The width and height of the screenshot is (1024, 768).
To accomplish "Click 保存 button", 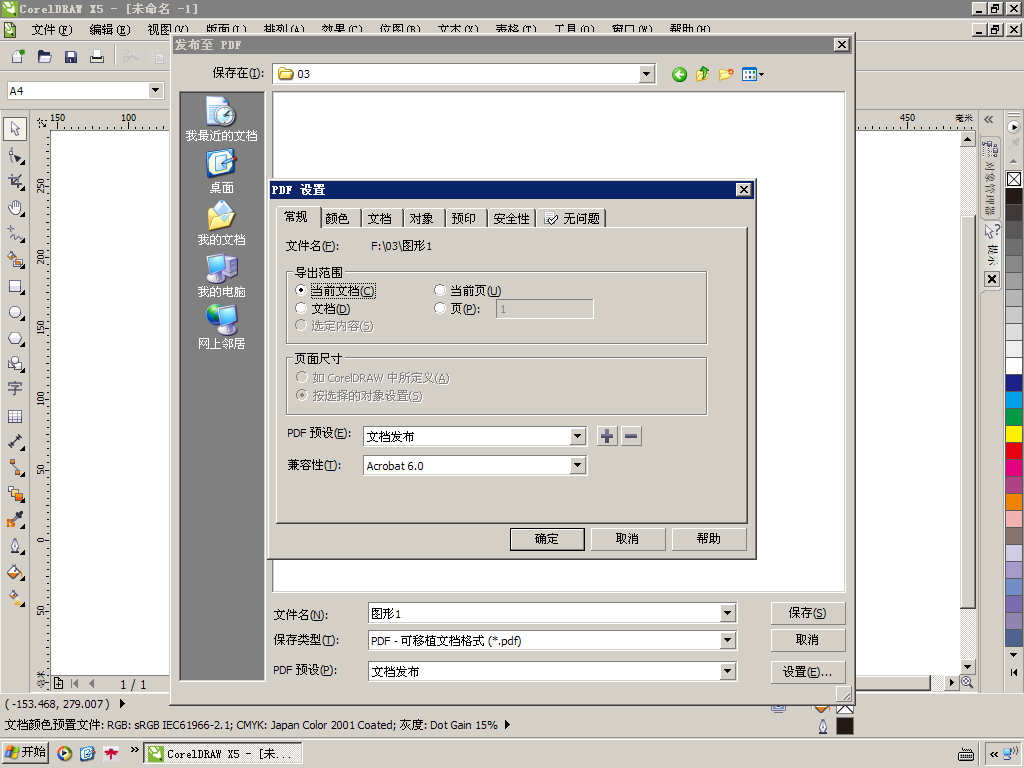I will pyautogui.click(x=808, y=613).
